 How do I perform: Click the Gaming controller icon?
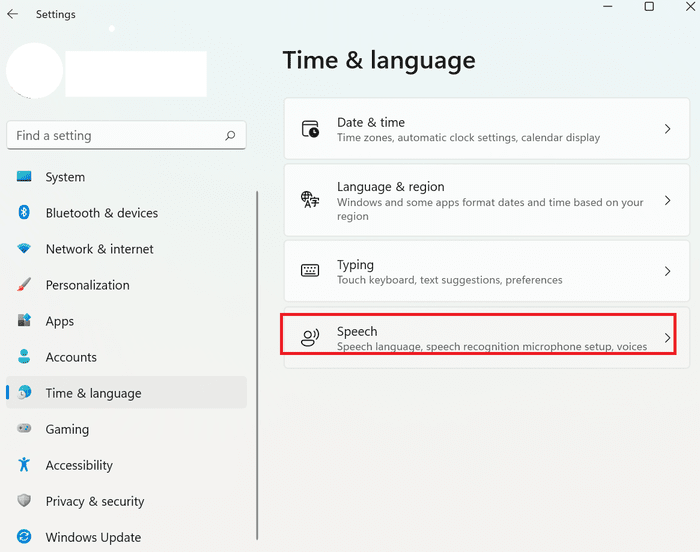[24, 428]
